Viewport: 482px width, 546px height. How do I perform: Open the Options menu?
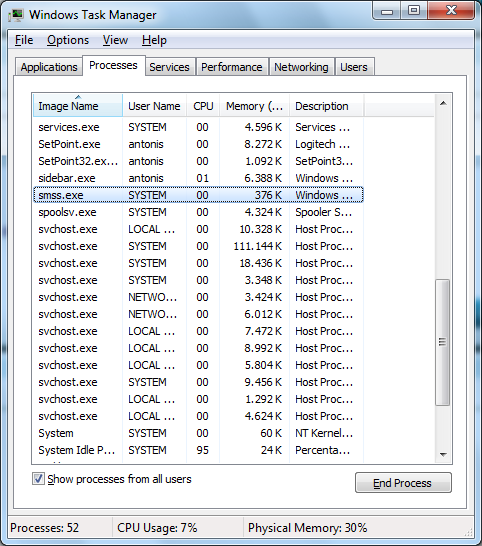(x=68, y=40)
